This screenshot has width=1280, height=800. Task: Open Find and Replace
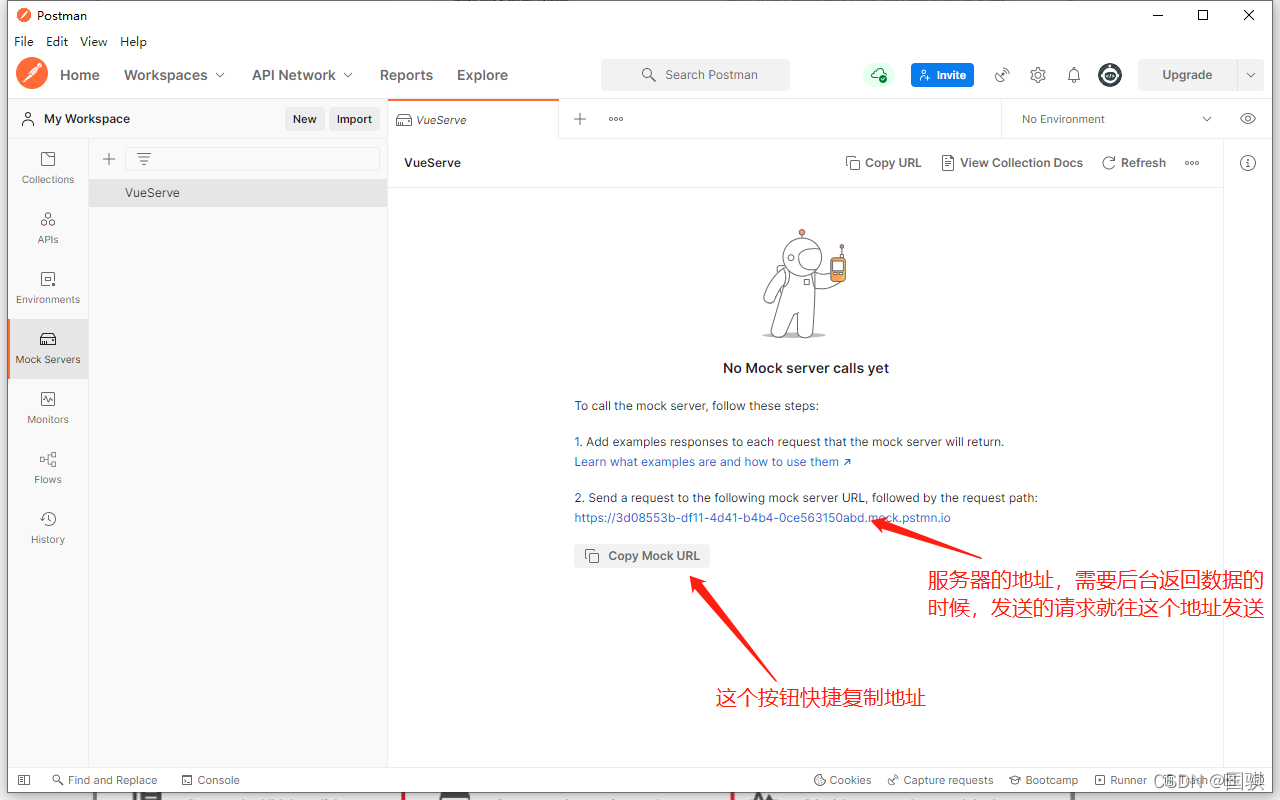(x=105, y=780)
